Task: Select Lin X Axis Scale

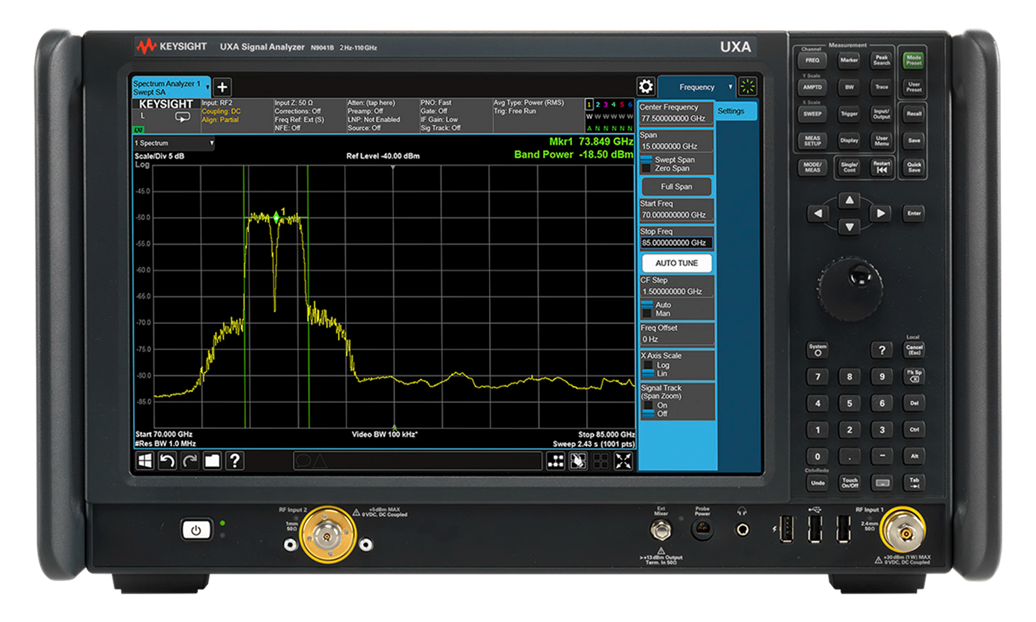Action: pos(656,373)
